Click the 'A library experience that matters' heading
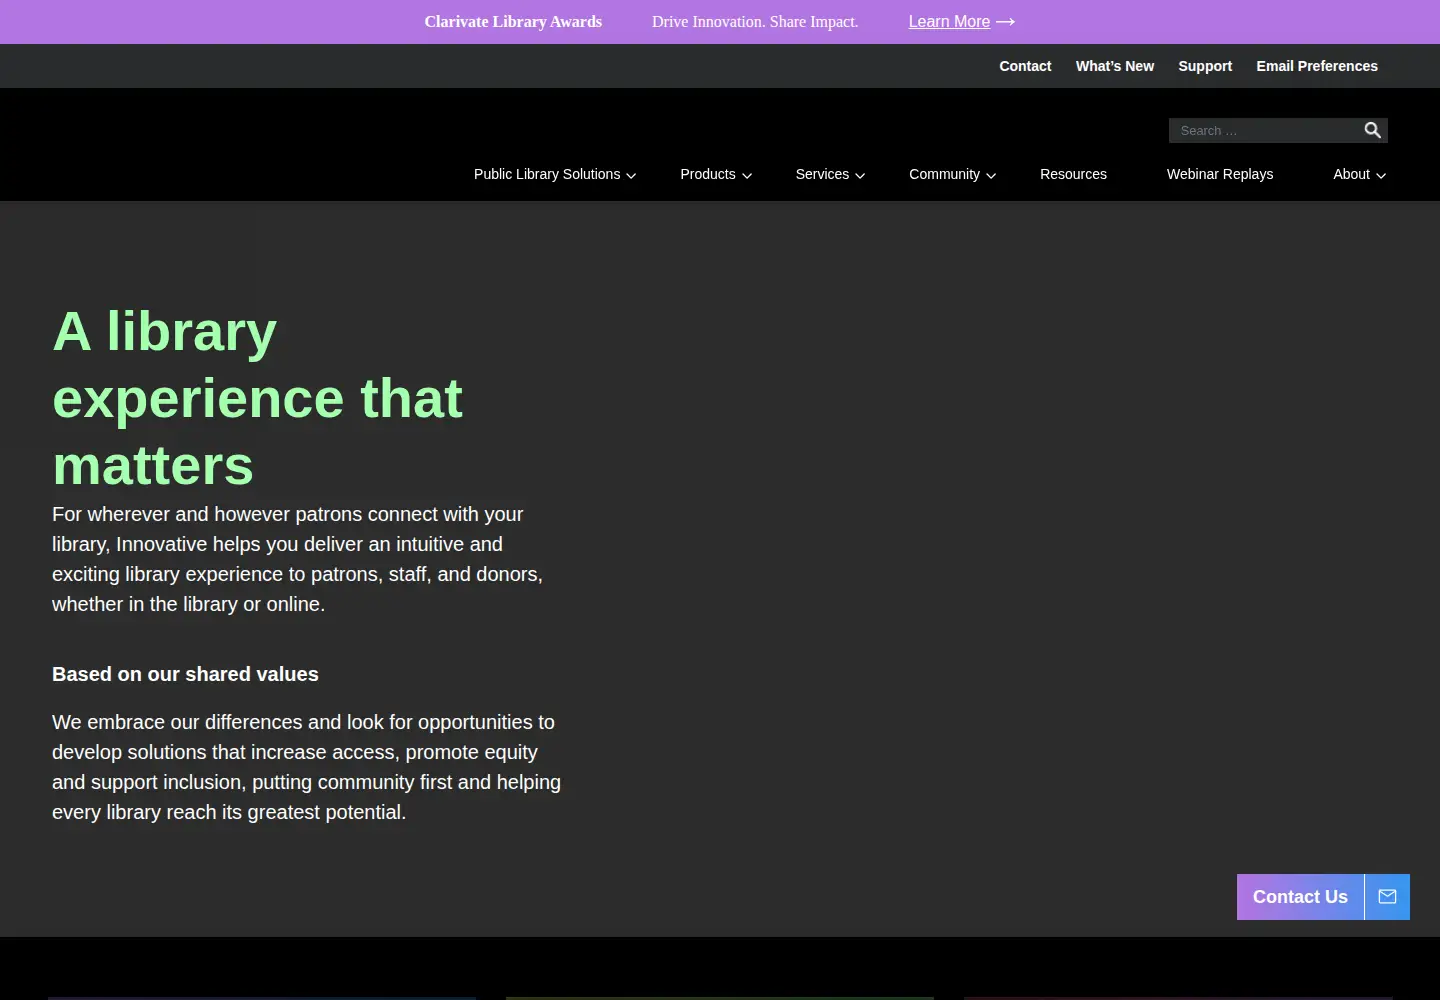Viewport: 1440px width, 1000px height. pos(258,398)
